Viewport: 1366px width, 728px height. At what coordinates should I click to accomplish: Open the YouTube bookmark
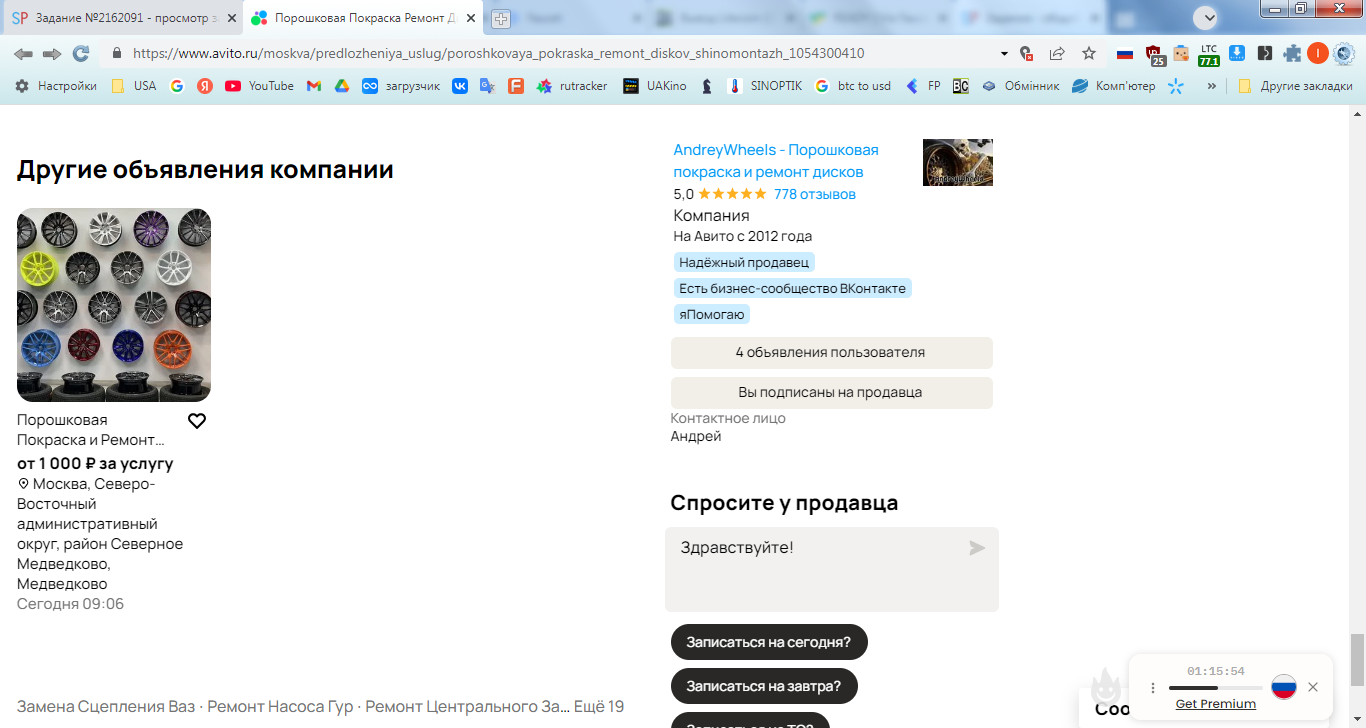pos(260,86)
